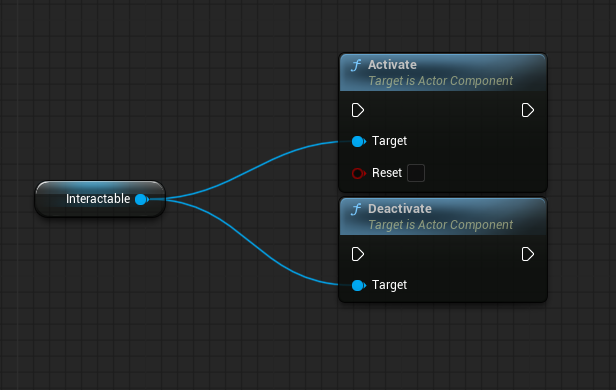Click the Activate node's output execution pin
Screen dimensions: 616x390
(x=528, y=110)
